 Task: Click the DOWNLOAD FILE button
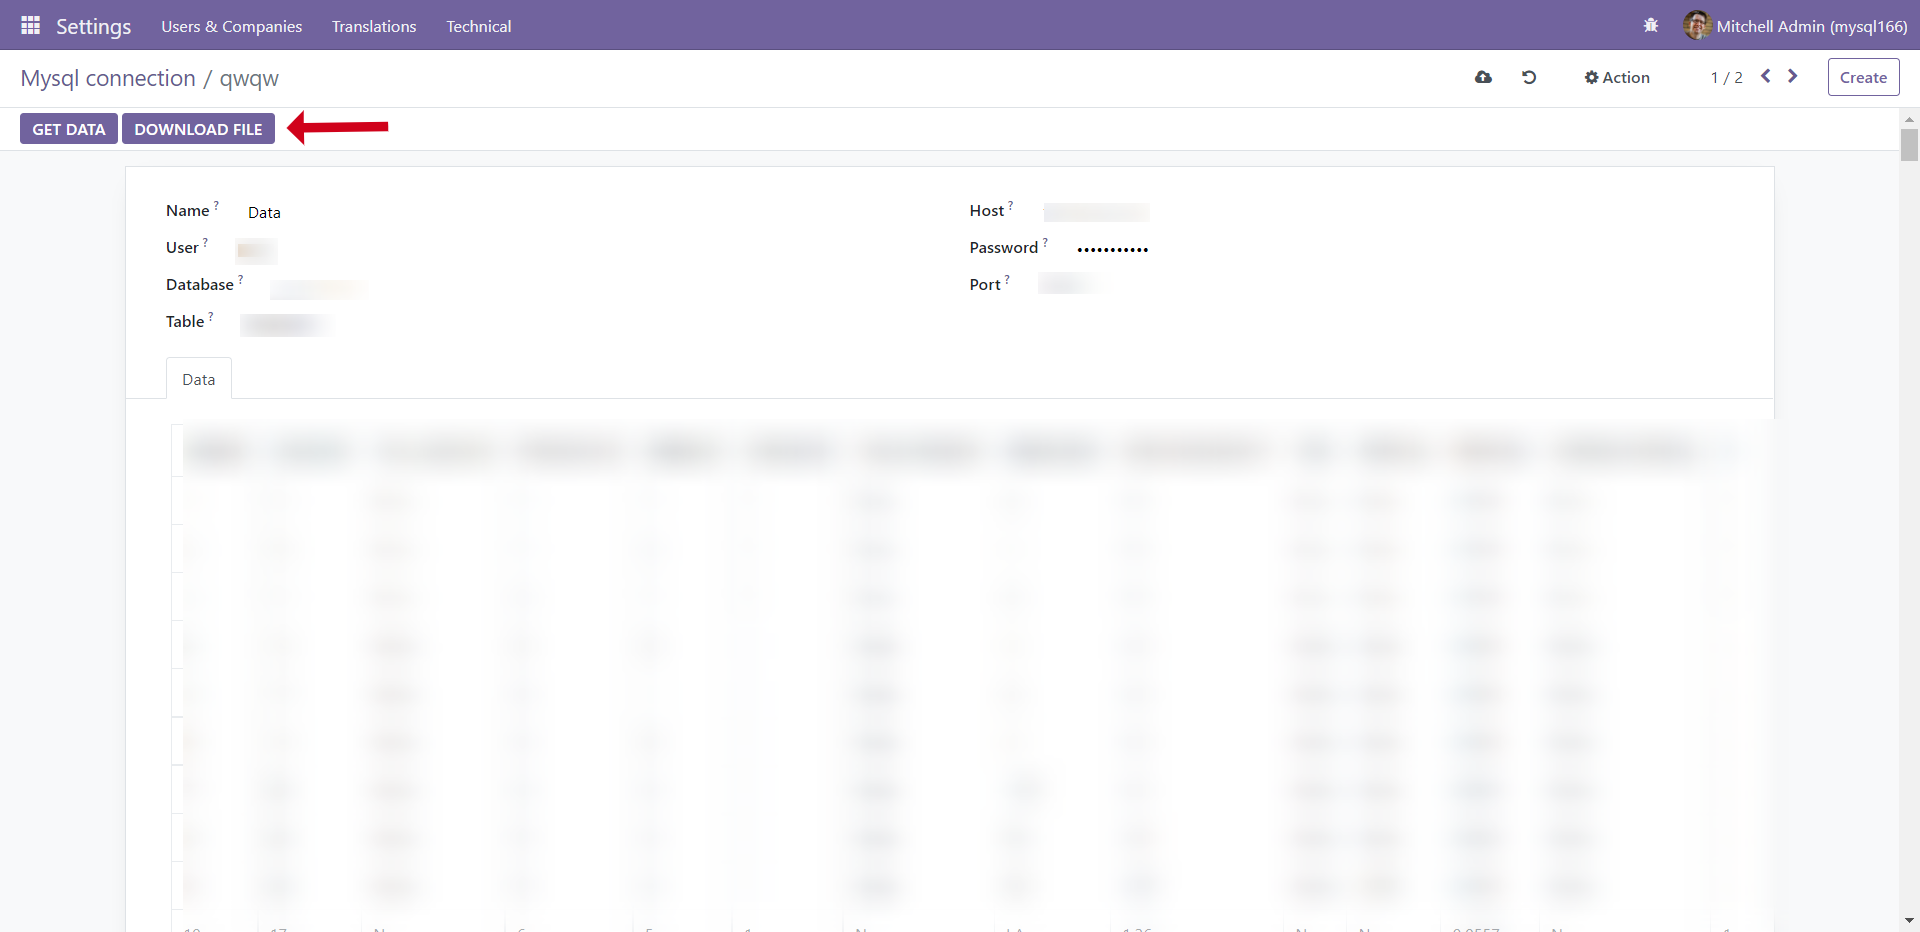pos(198,129)
